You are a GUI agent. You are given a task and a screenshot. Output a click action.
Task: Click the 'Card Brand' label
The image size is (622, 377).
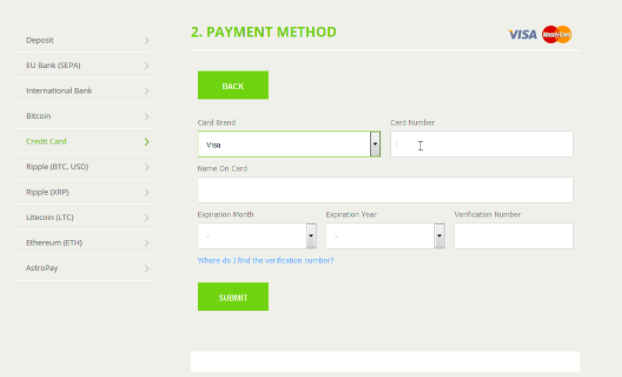tap(217, 123)
